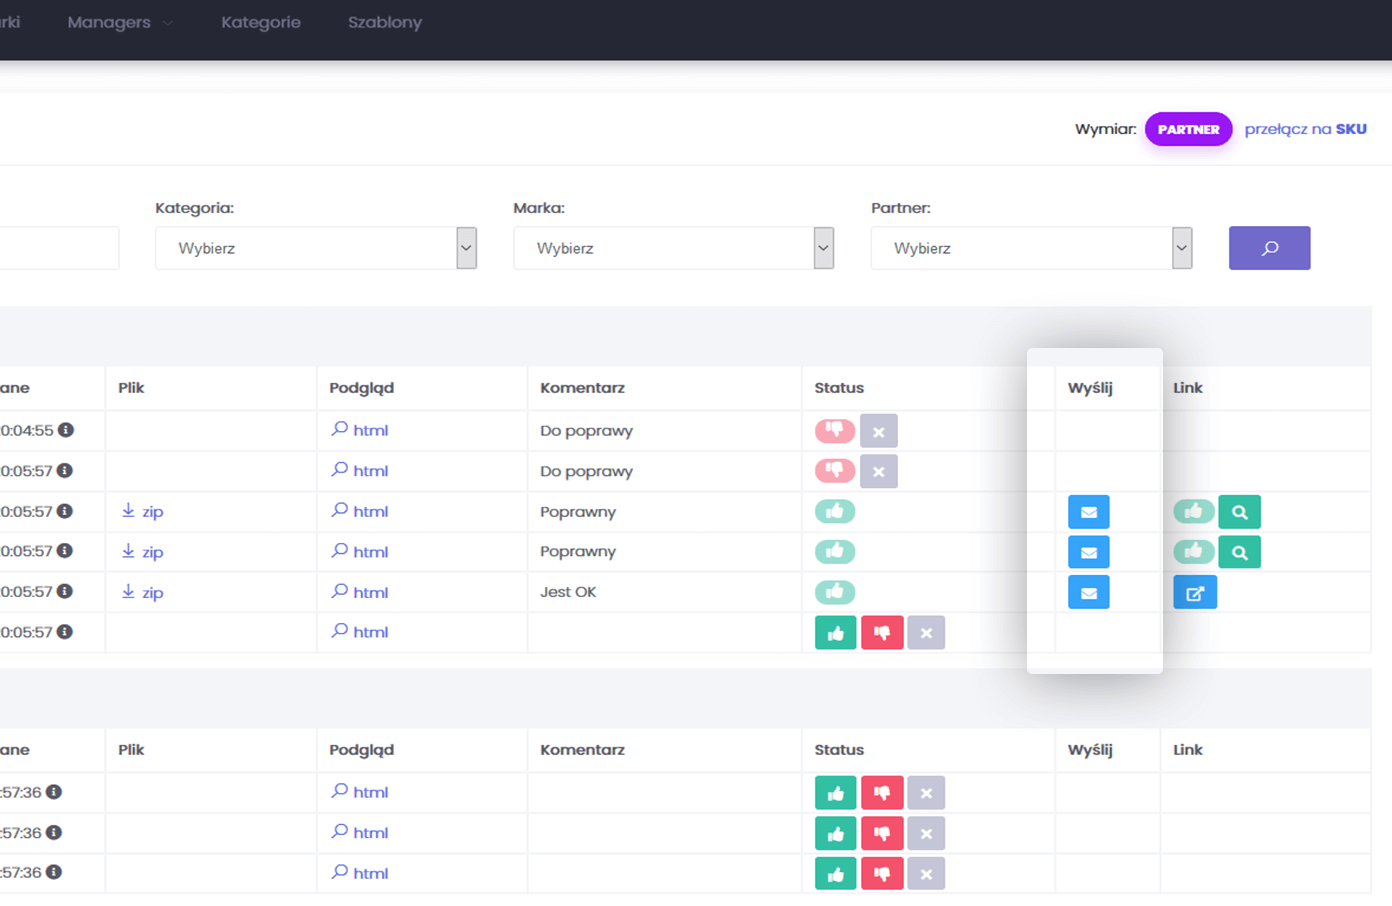
Task: Click grey X button in 0:05:57 Do poprawy row
Action: click(x=878, y=471)
